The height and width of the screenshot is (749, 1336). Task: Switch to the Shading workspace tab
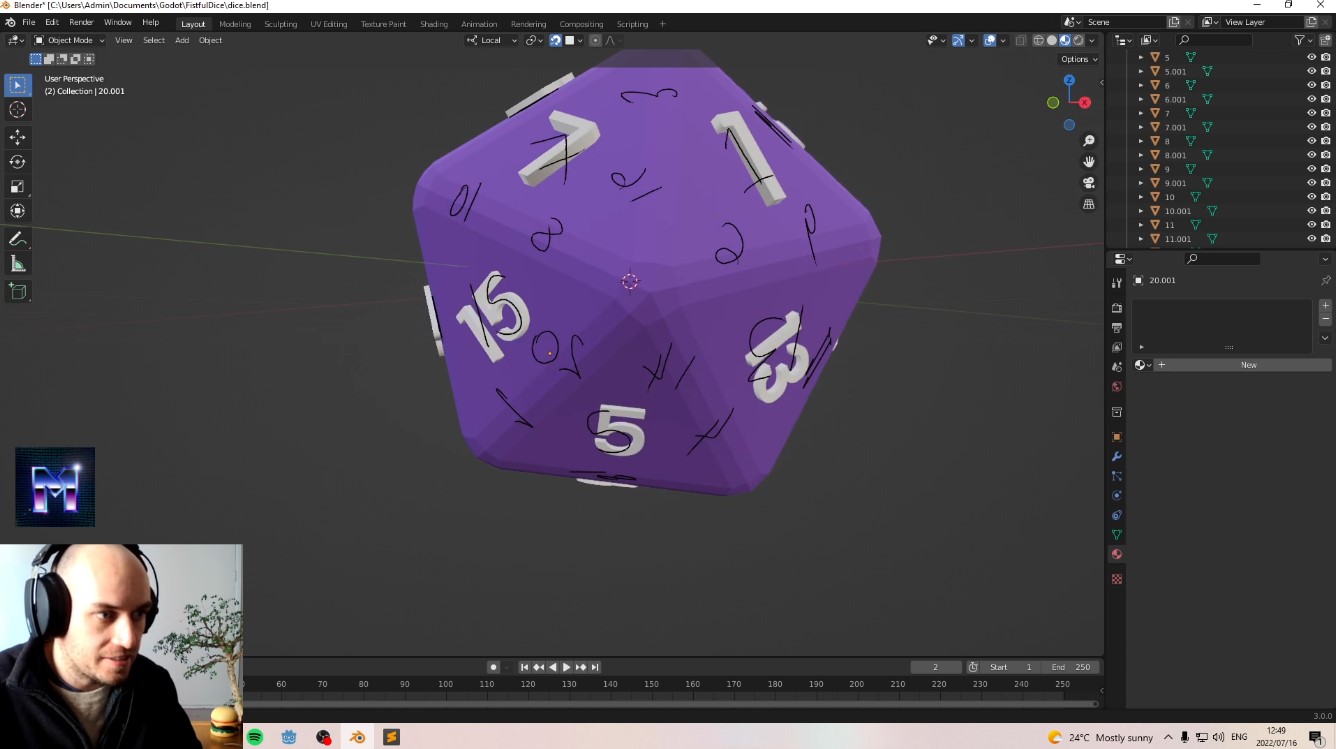point(434,24)
